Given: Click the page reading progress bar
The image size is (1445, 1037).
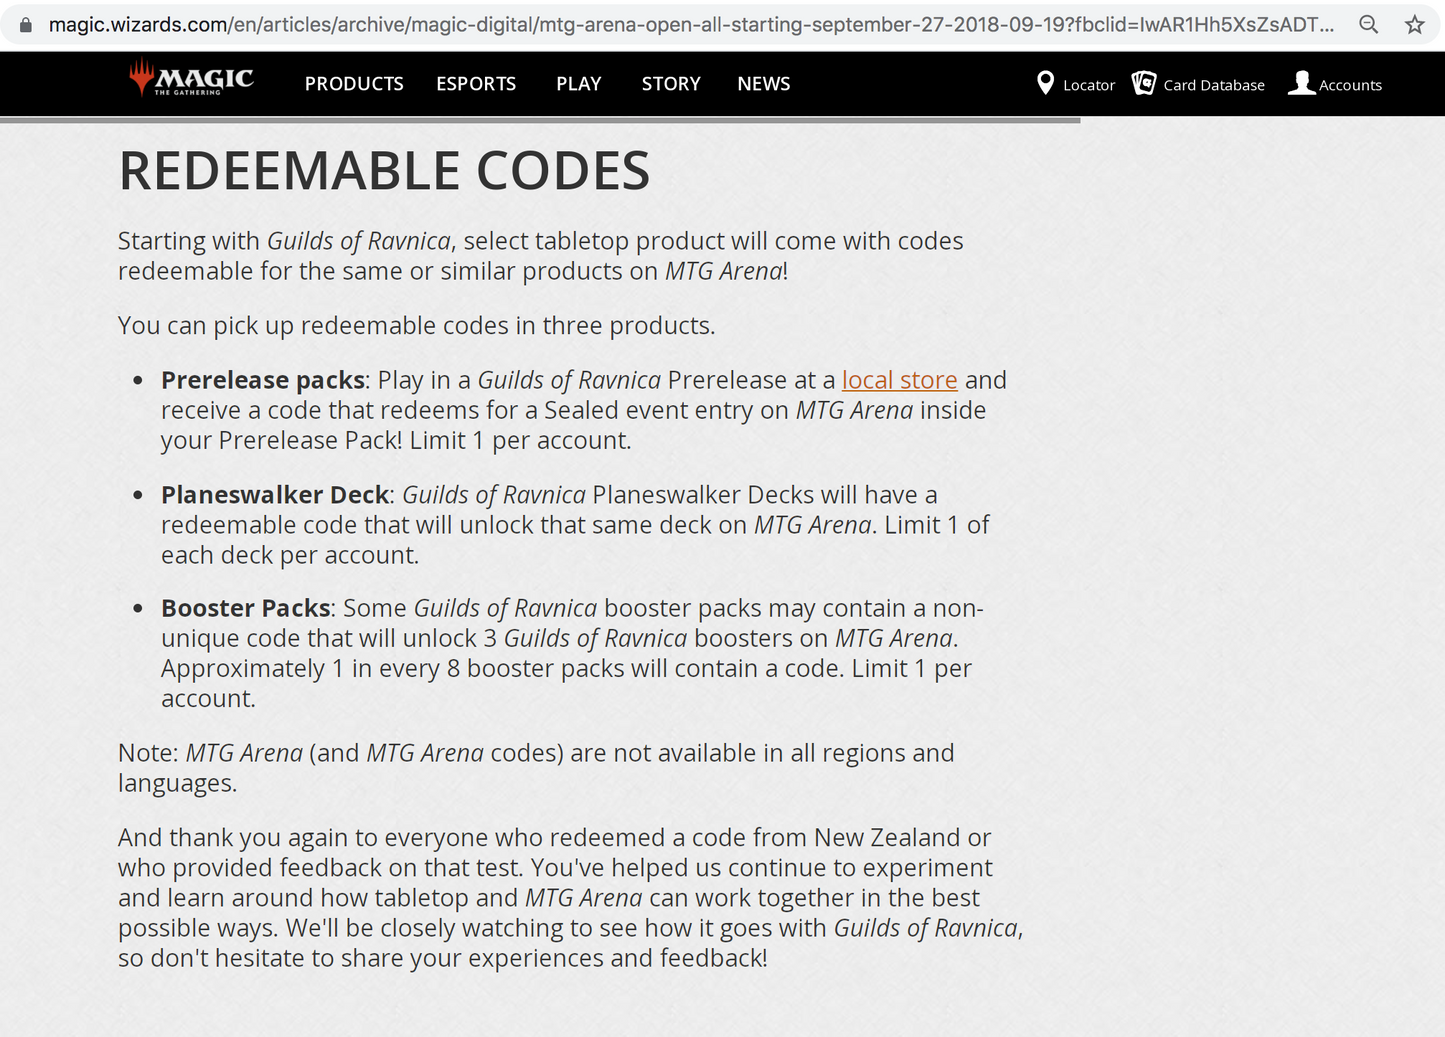Looking at the screenshot, I should click(540, 120).
